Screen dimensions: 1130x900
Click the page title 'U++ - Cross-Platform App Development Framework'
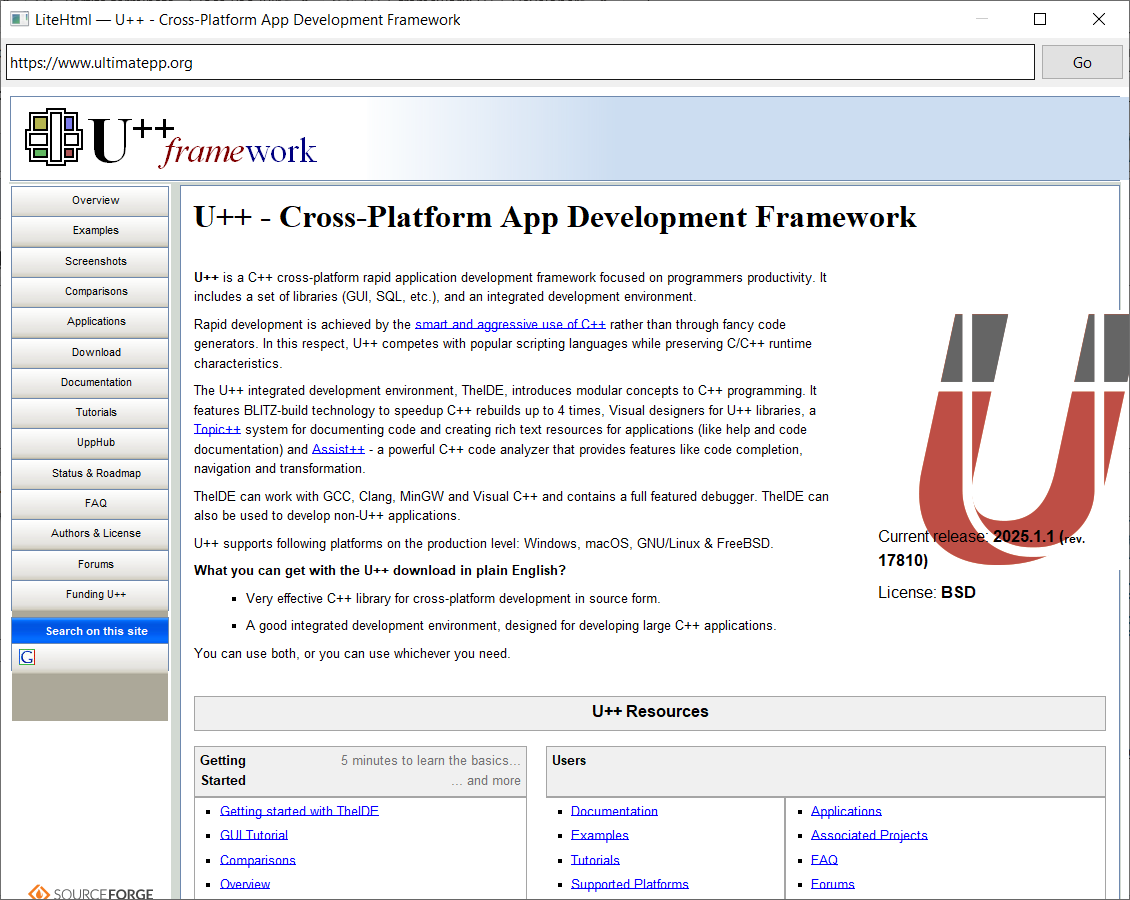tap(555, 218)
